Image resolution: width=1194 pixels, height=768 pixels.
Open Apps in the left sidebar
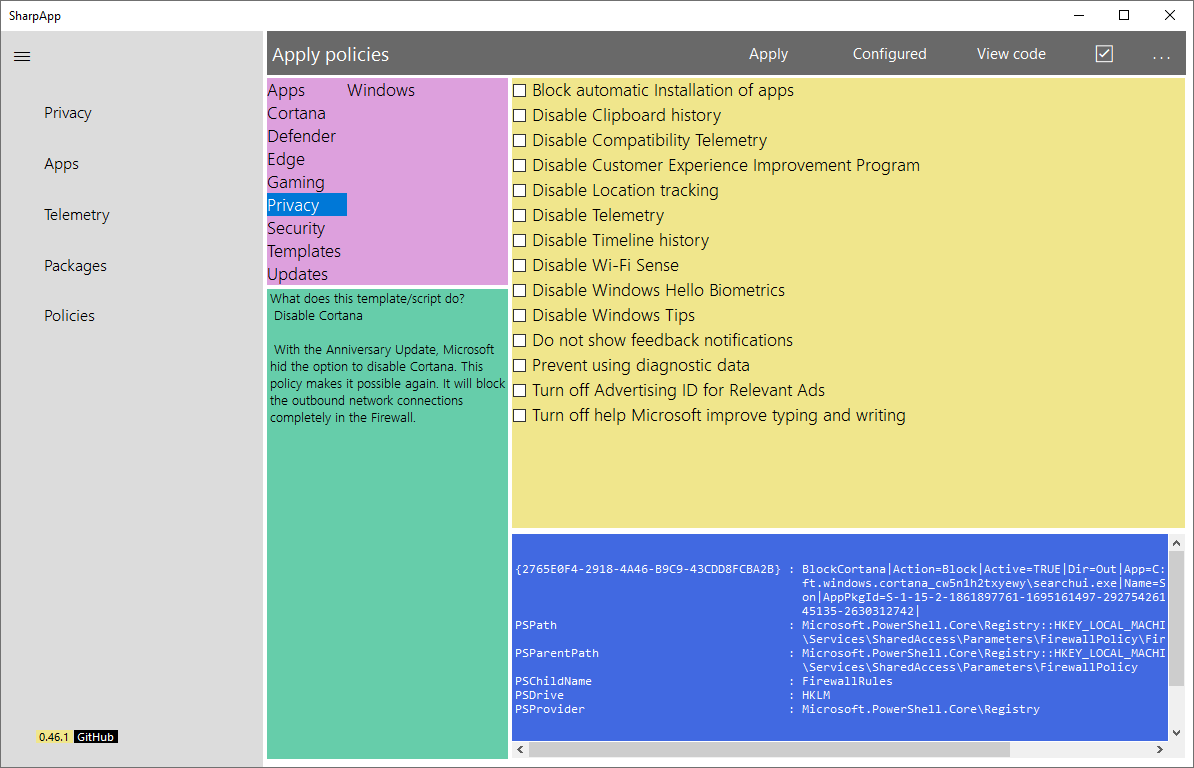pyautogui.click(x=61, y=164)
